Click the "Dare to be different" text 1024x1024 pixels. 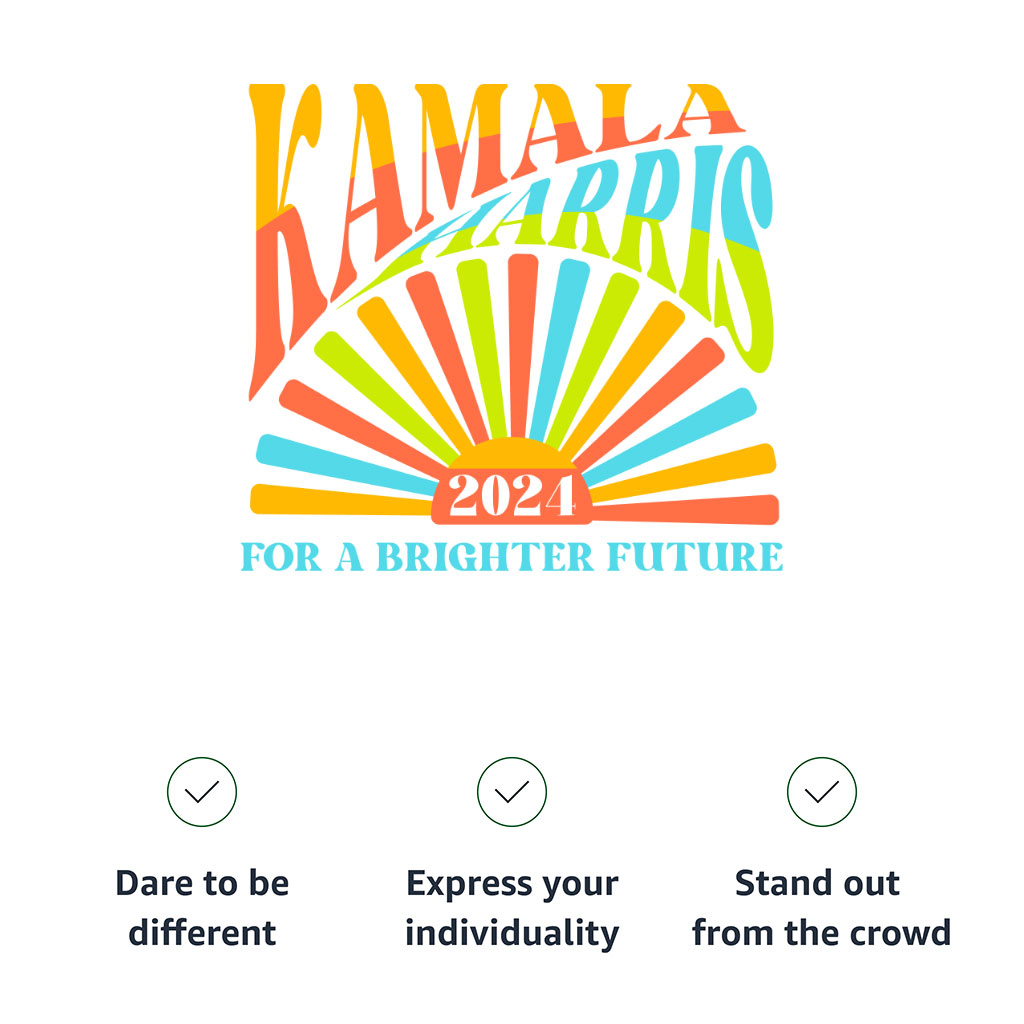click(202, 907)
